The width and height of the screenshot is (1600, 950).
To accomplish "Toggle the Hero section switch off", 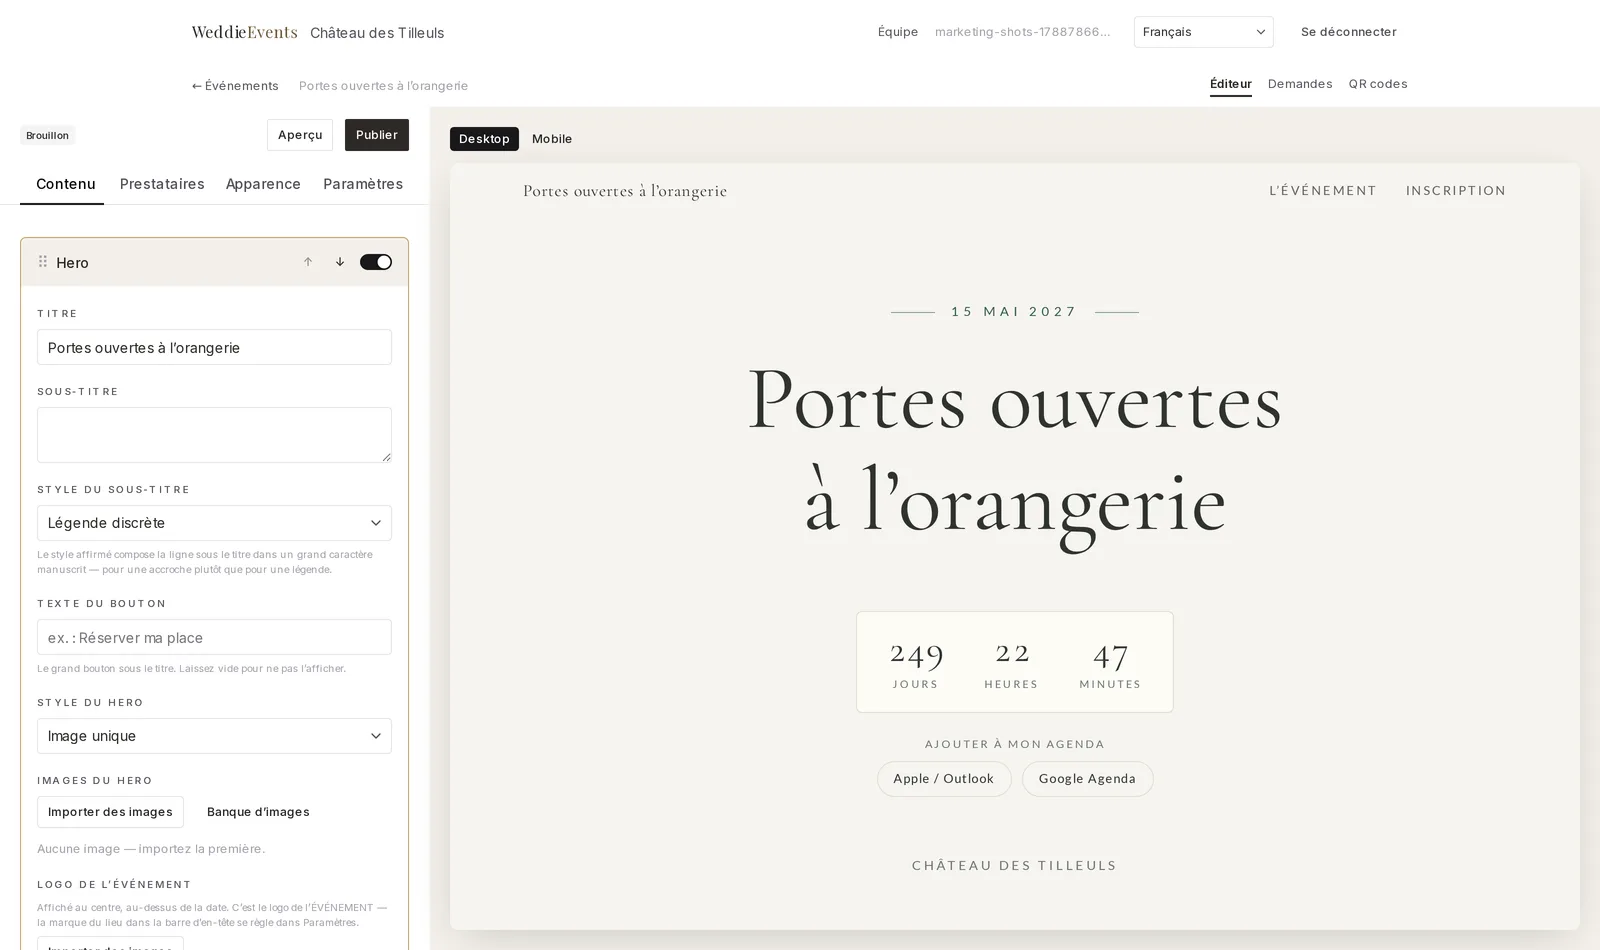I will [376, 262].
